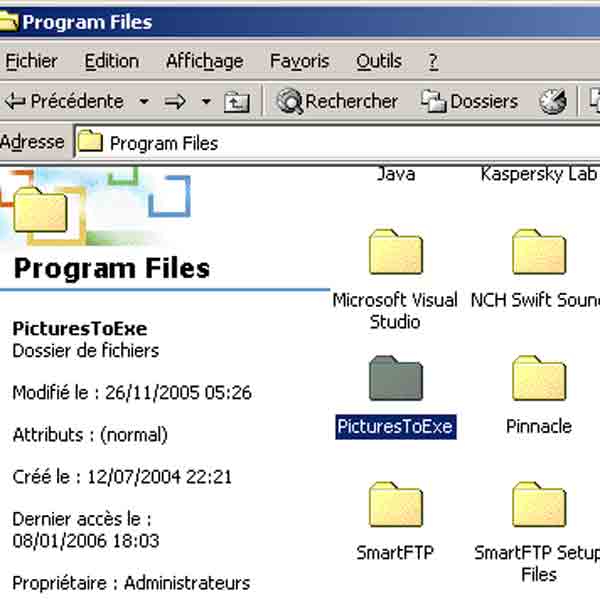Click the SmartFTP Setup Files label
Screen dimensions: 600x608
coord(538,564)
